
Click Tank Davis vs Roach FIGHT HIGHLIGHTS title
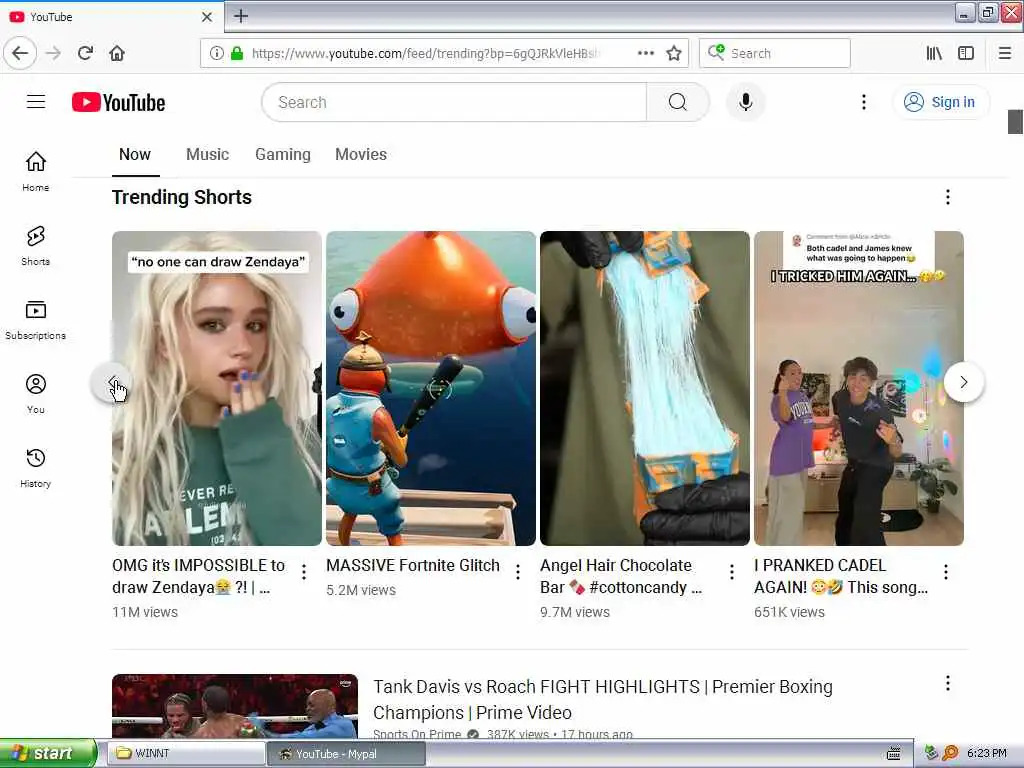pyautogui.click(x=603, y=699)
